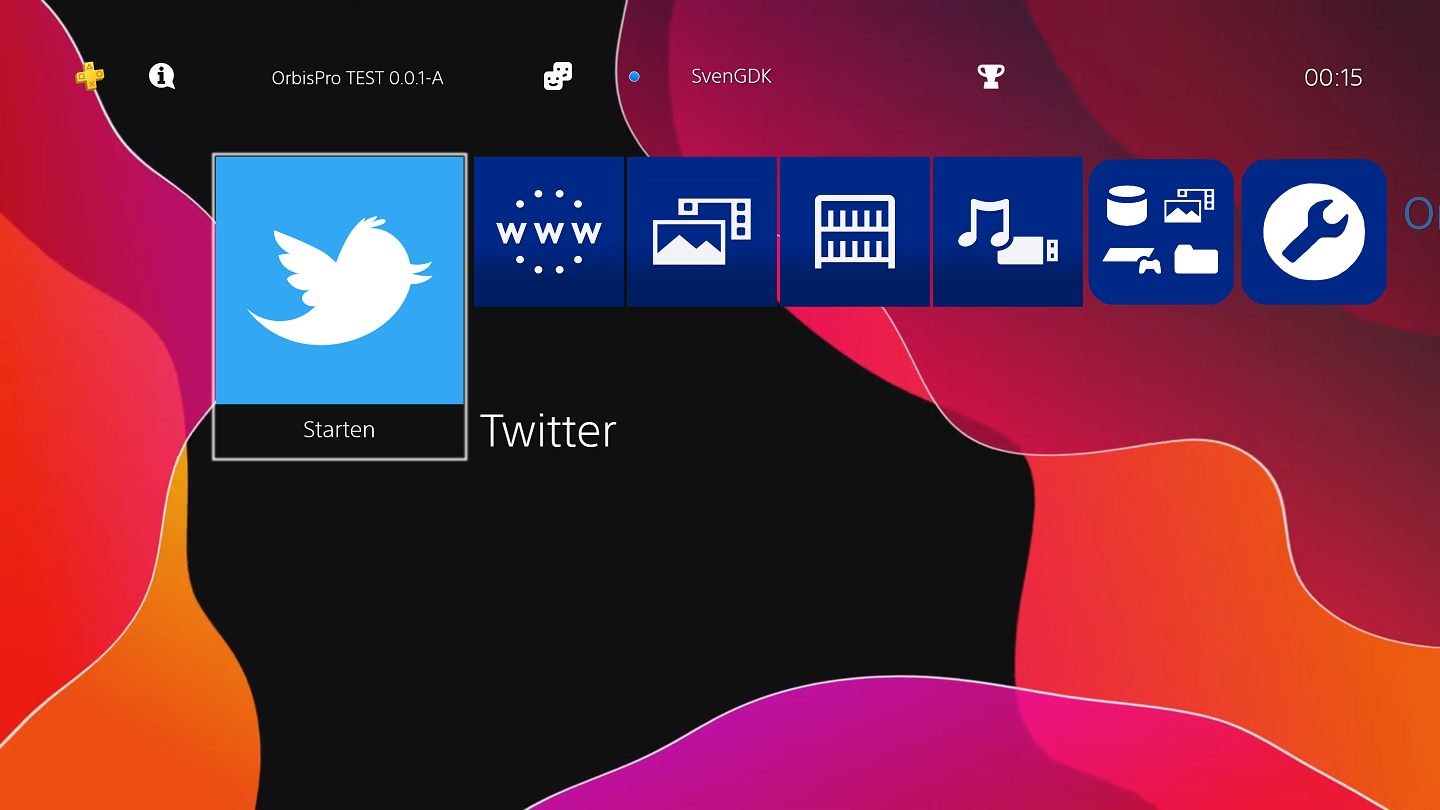Open the capture gallery picture tile

(702, 232)
